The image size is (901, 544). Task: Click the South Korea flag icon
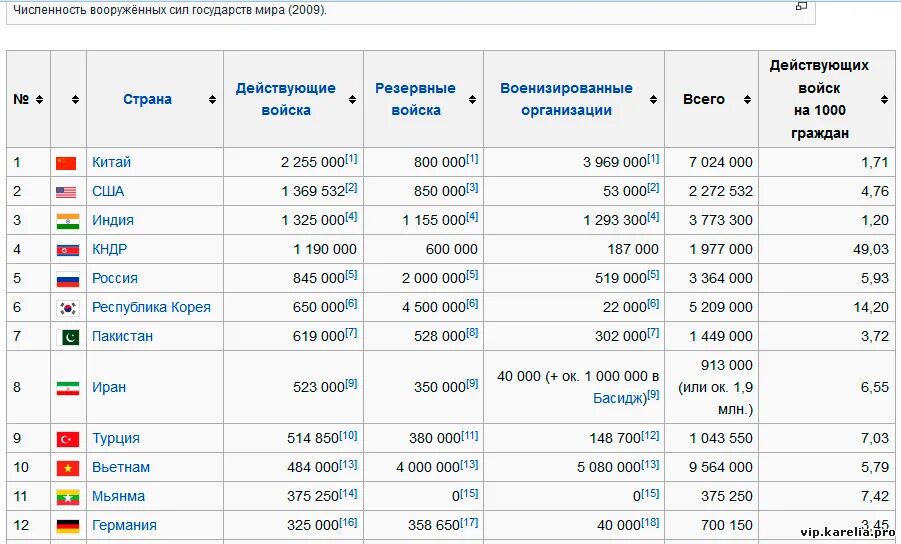68,308
